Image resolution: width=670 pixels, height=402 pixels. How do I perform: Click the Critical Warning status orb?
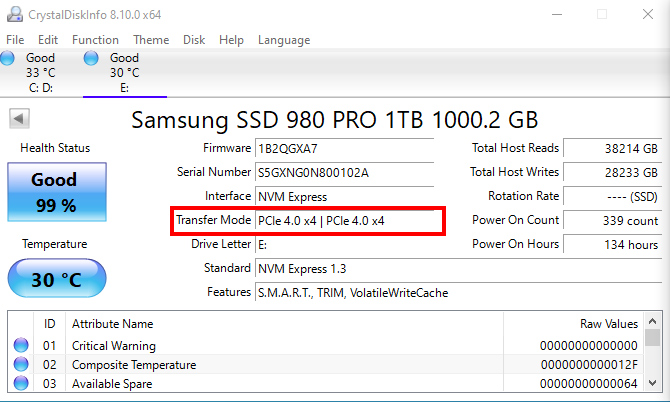click(x=21, y=346)
